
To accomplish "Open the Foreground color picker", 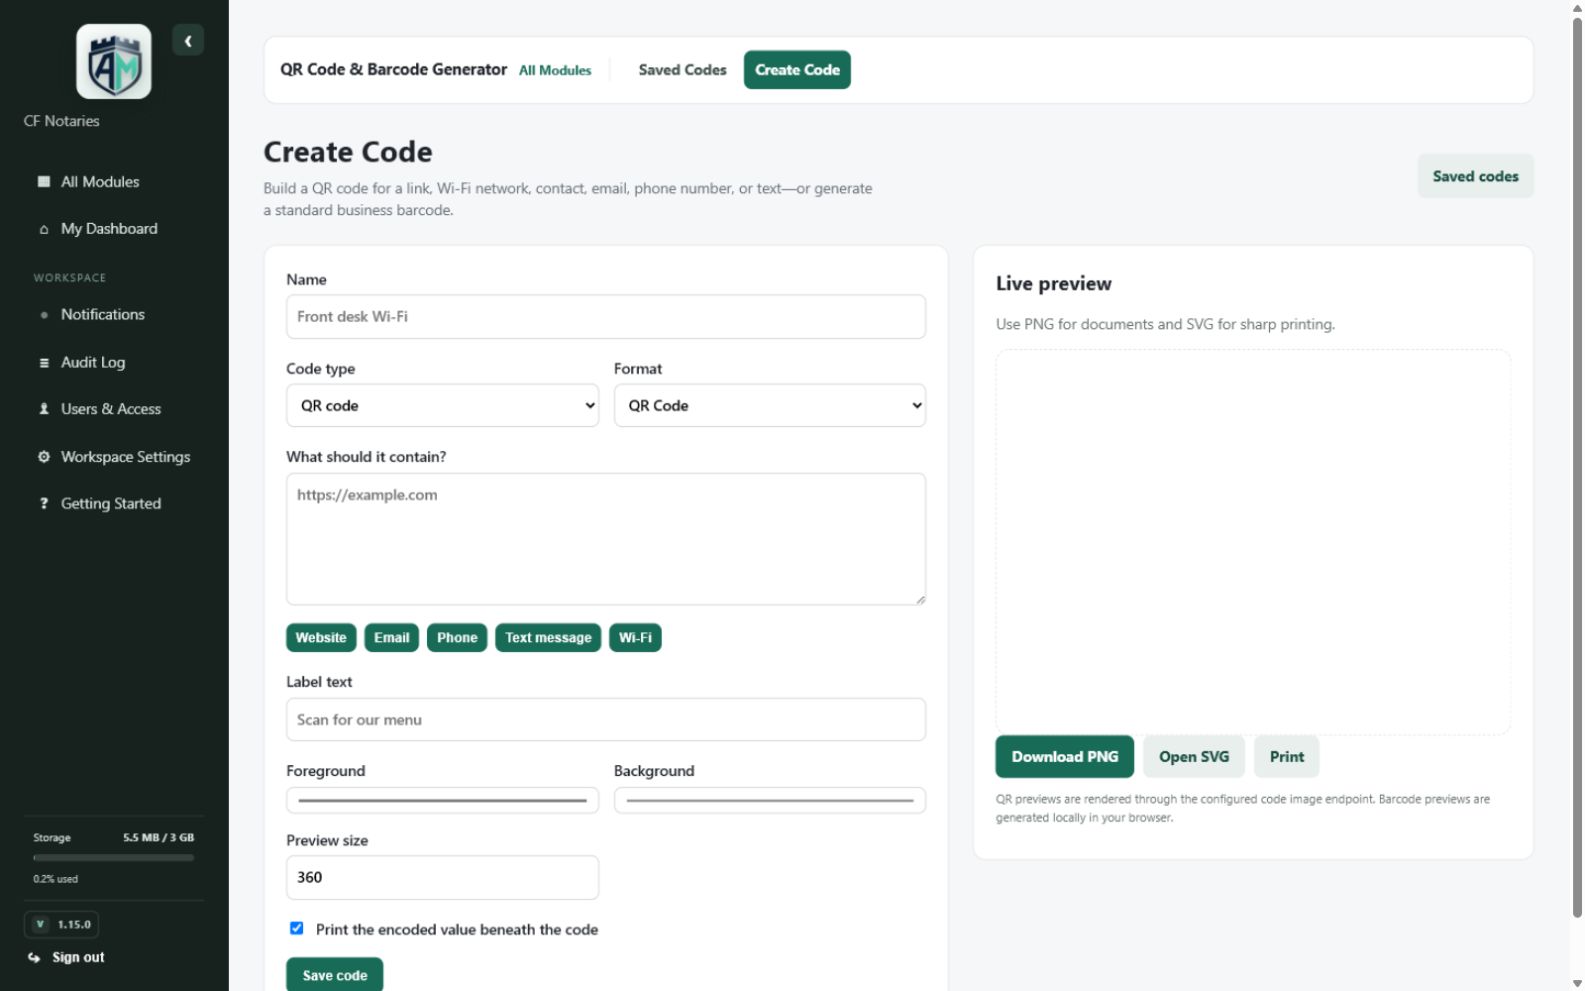I will (442, 801).
